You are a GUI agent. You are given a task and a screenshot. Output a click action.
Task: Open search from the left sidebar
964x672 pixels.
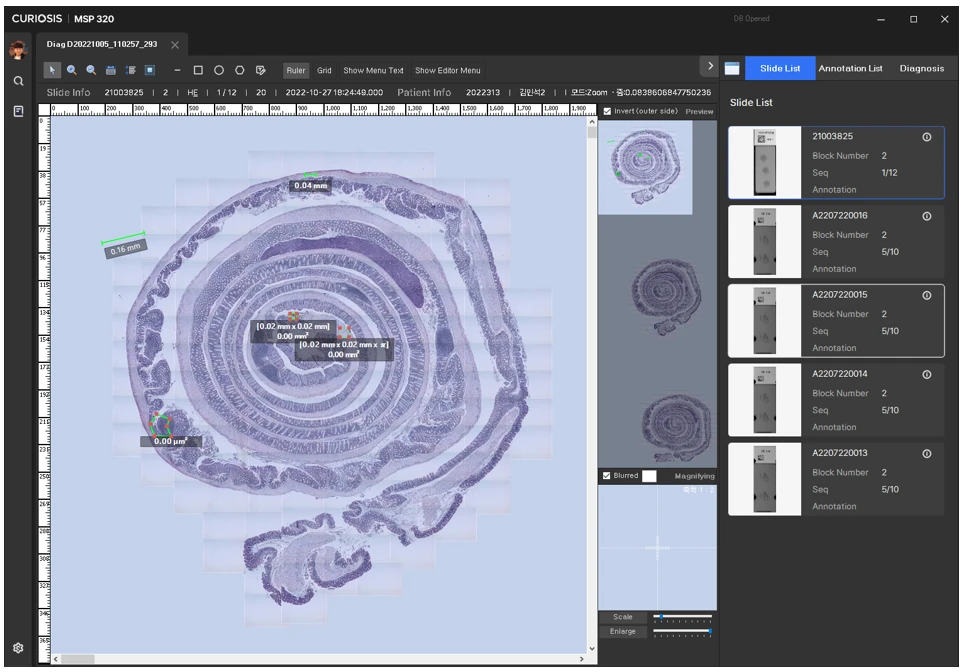click(x=18, y=81)
